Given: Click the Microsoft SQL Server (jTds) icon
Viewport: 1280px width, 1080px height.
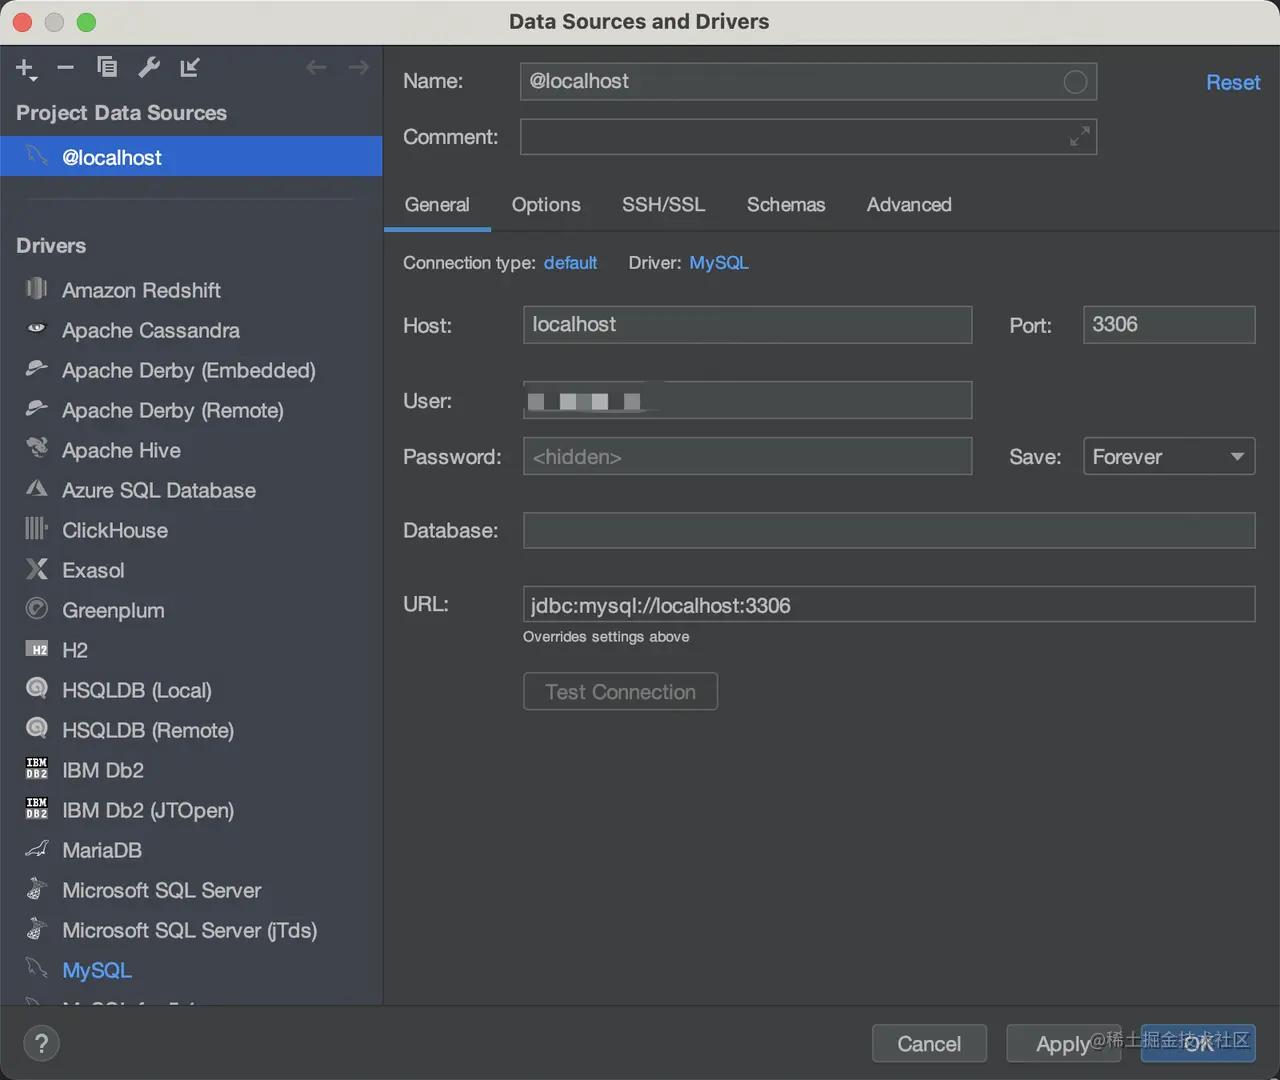Looking at the screenshot, I should [37, 928].
